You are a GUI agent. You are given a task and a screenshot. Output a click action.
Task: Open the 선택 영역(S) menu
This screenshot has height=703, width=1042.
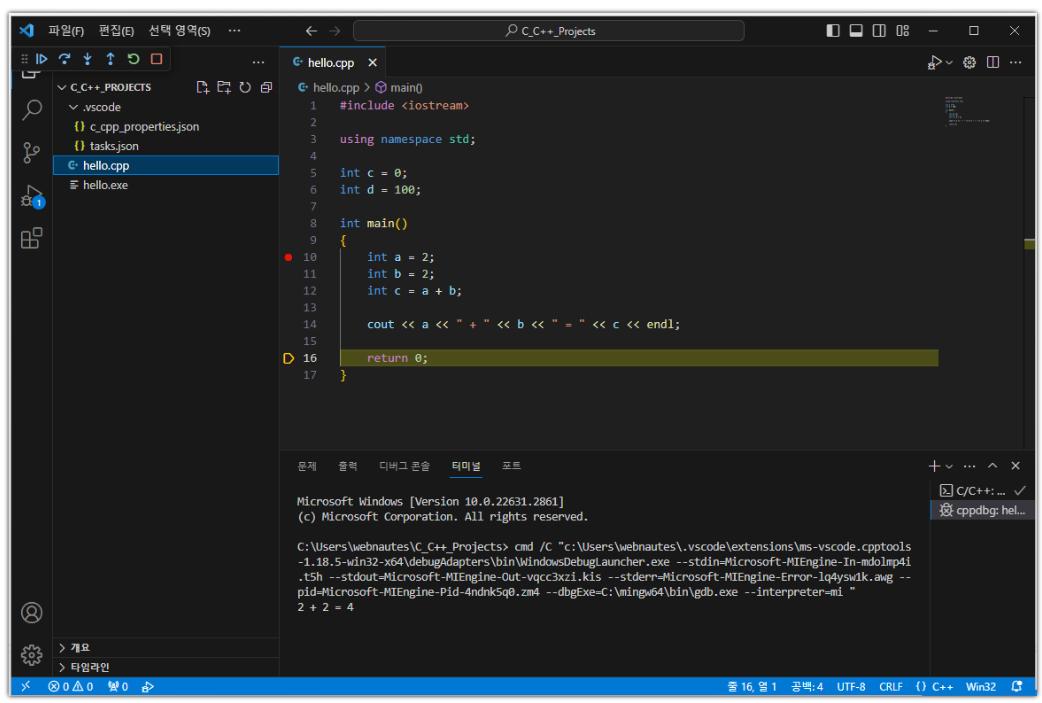(x=179, y=31)
